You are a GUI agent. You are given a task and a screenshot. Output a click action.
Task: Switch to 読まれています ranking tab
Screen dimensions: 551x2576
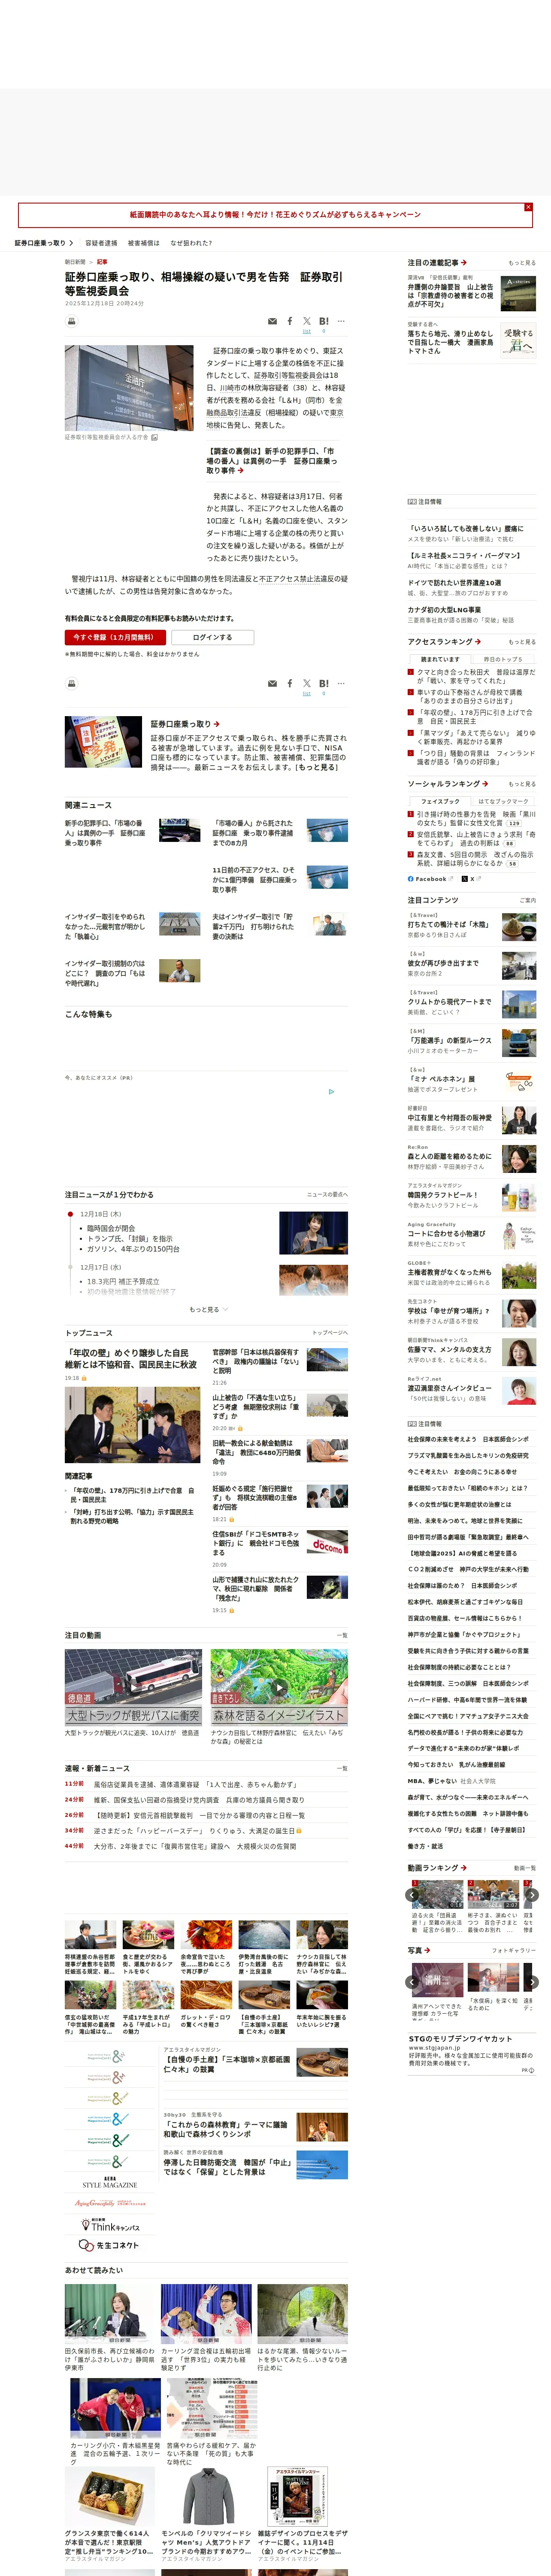[x=440, y=659]
